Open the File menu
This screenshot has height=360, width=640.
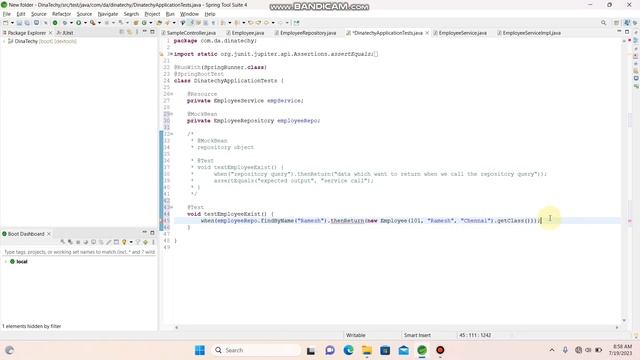(7, 14)
